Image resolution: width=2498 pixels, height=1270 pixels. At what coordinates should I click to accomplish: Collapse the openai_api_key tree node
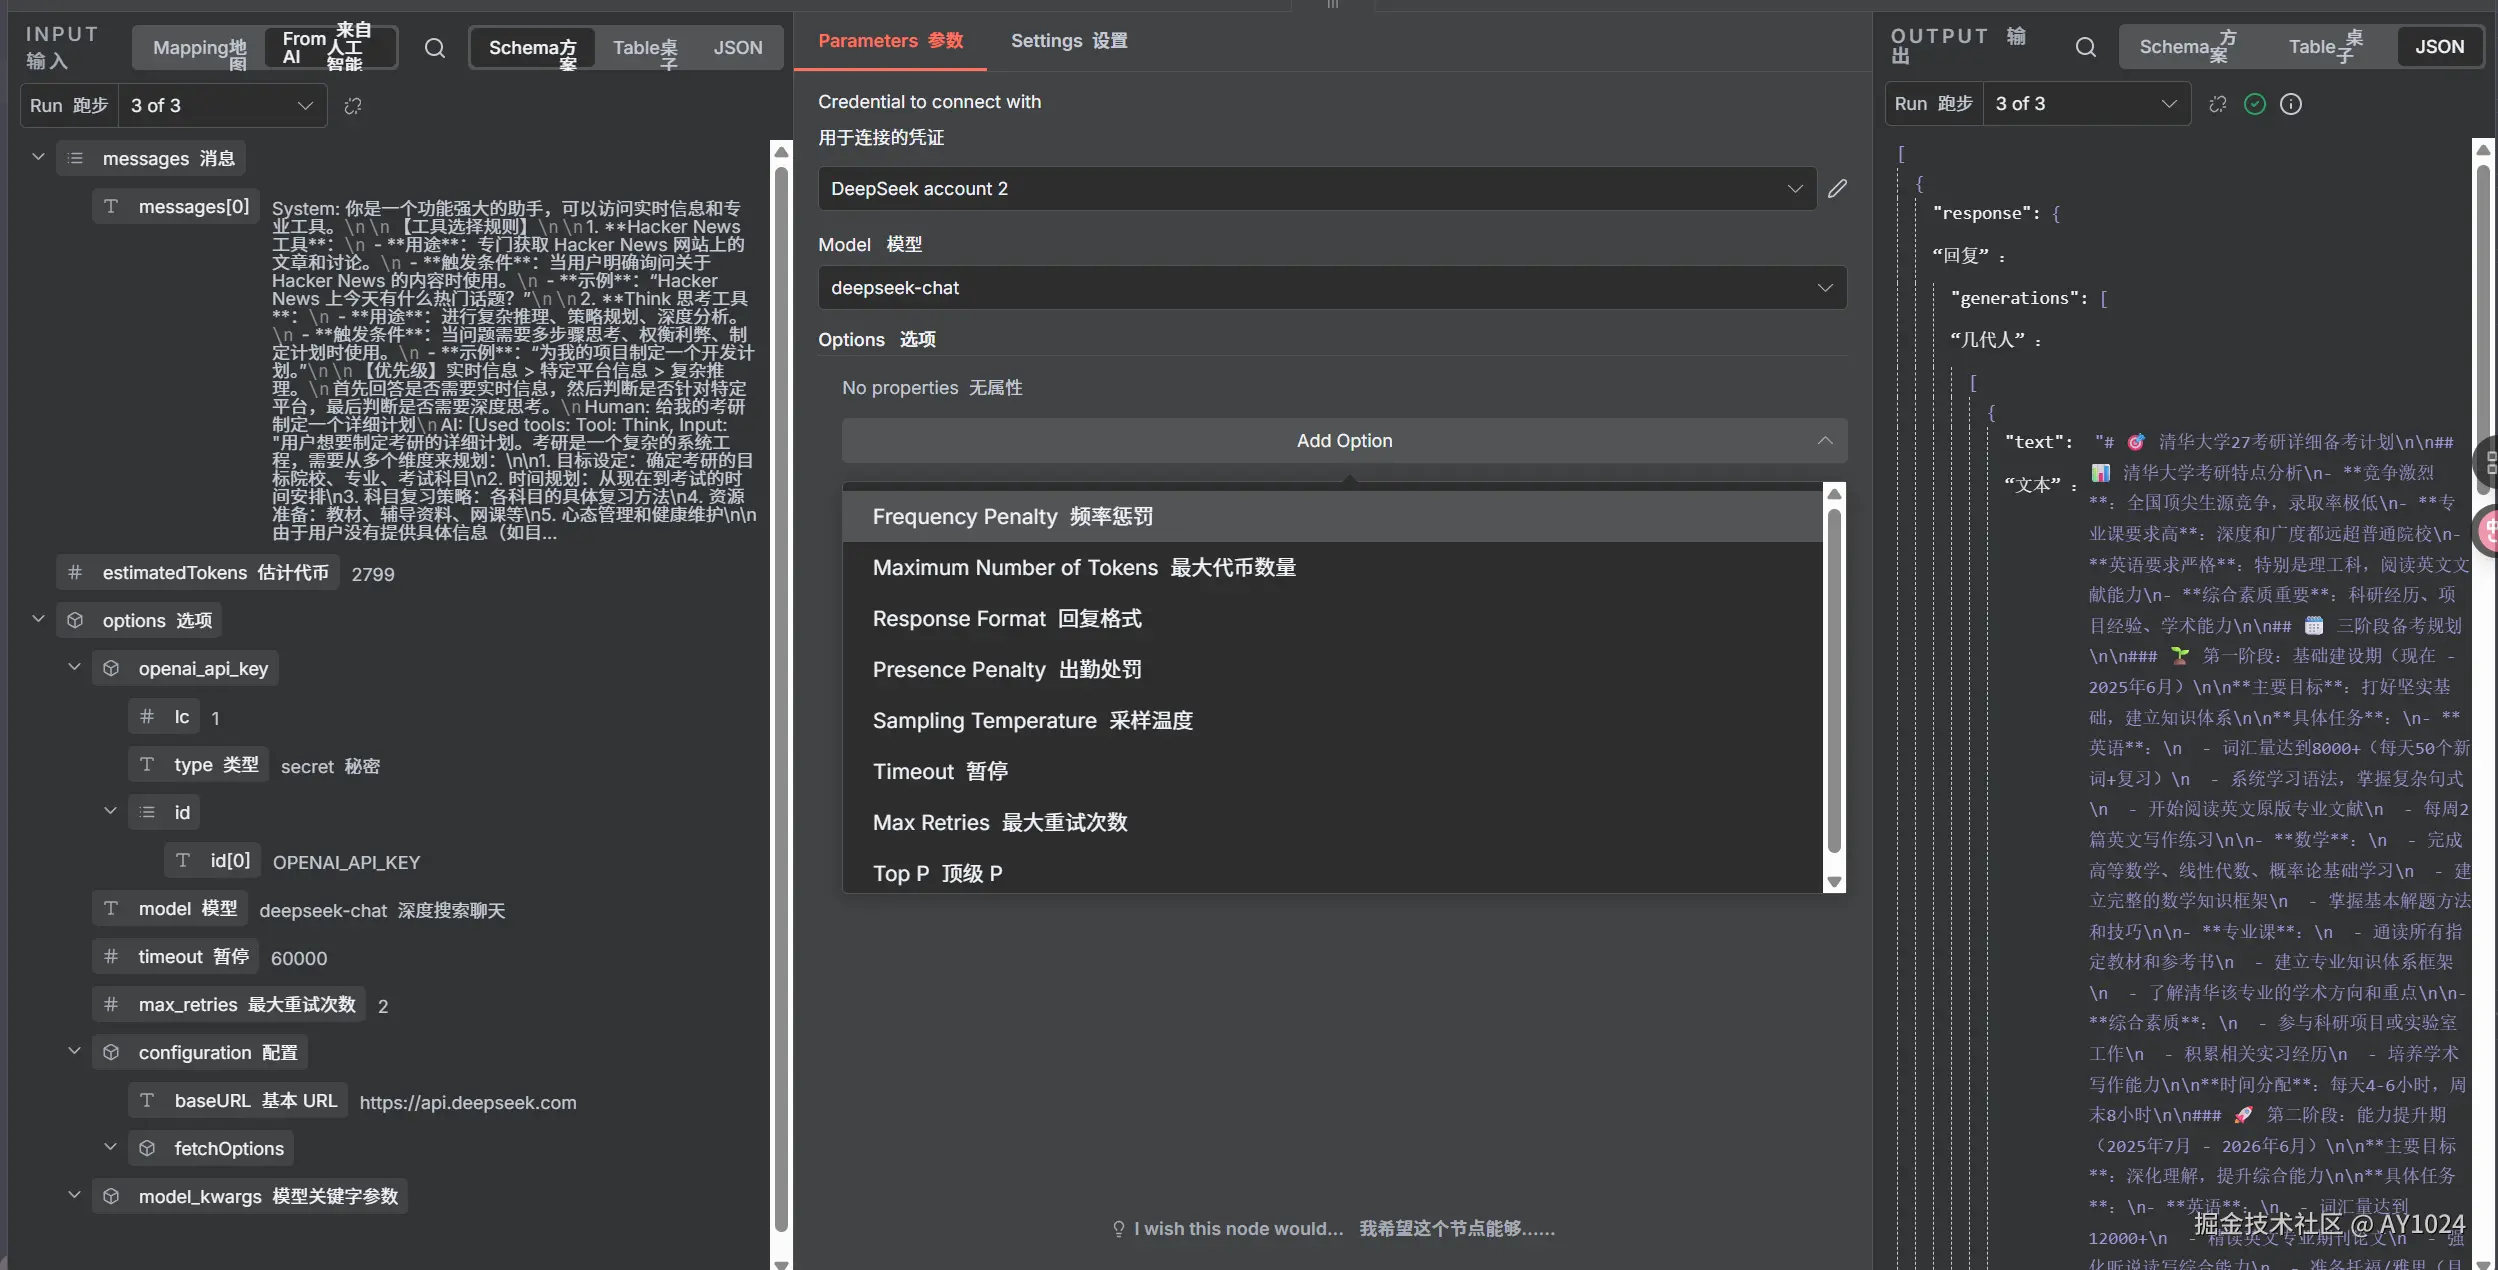74,668
